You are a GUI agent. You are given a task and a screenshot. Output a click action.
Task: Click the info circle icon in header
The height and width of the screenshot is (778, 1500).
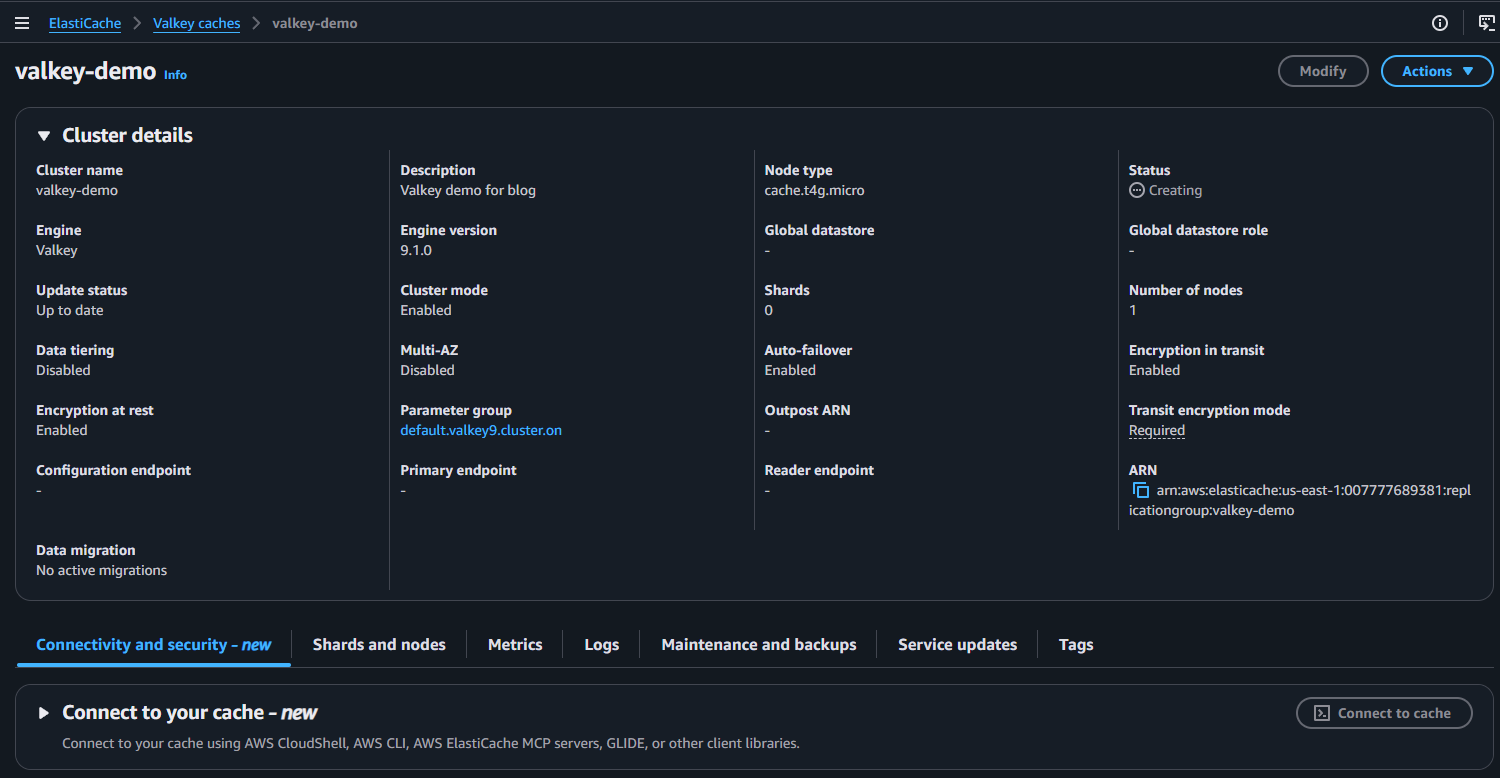coord(1440,23)
